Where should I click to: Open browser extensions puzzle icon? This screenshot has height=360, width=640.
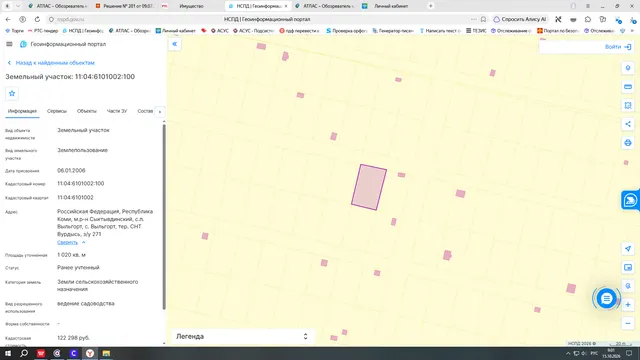point(588,19)
